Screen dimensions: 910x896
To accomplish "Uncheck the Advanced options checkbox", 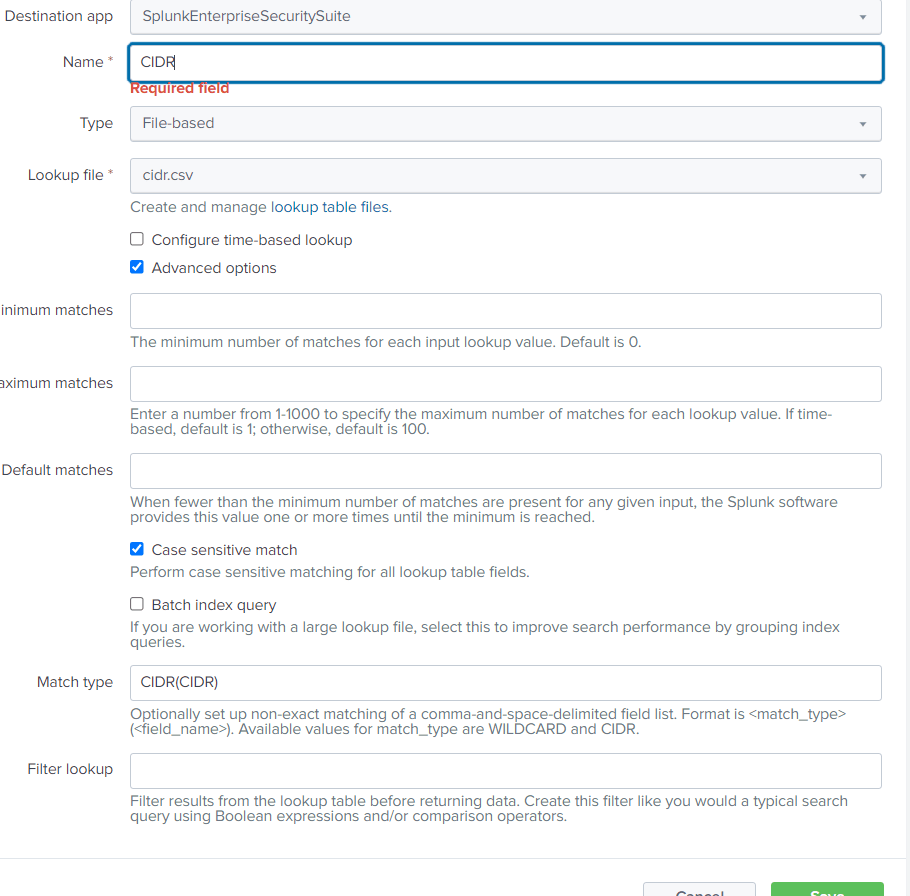I will pyautogui.click(x=137, y=268).
